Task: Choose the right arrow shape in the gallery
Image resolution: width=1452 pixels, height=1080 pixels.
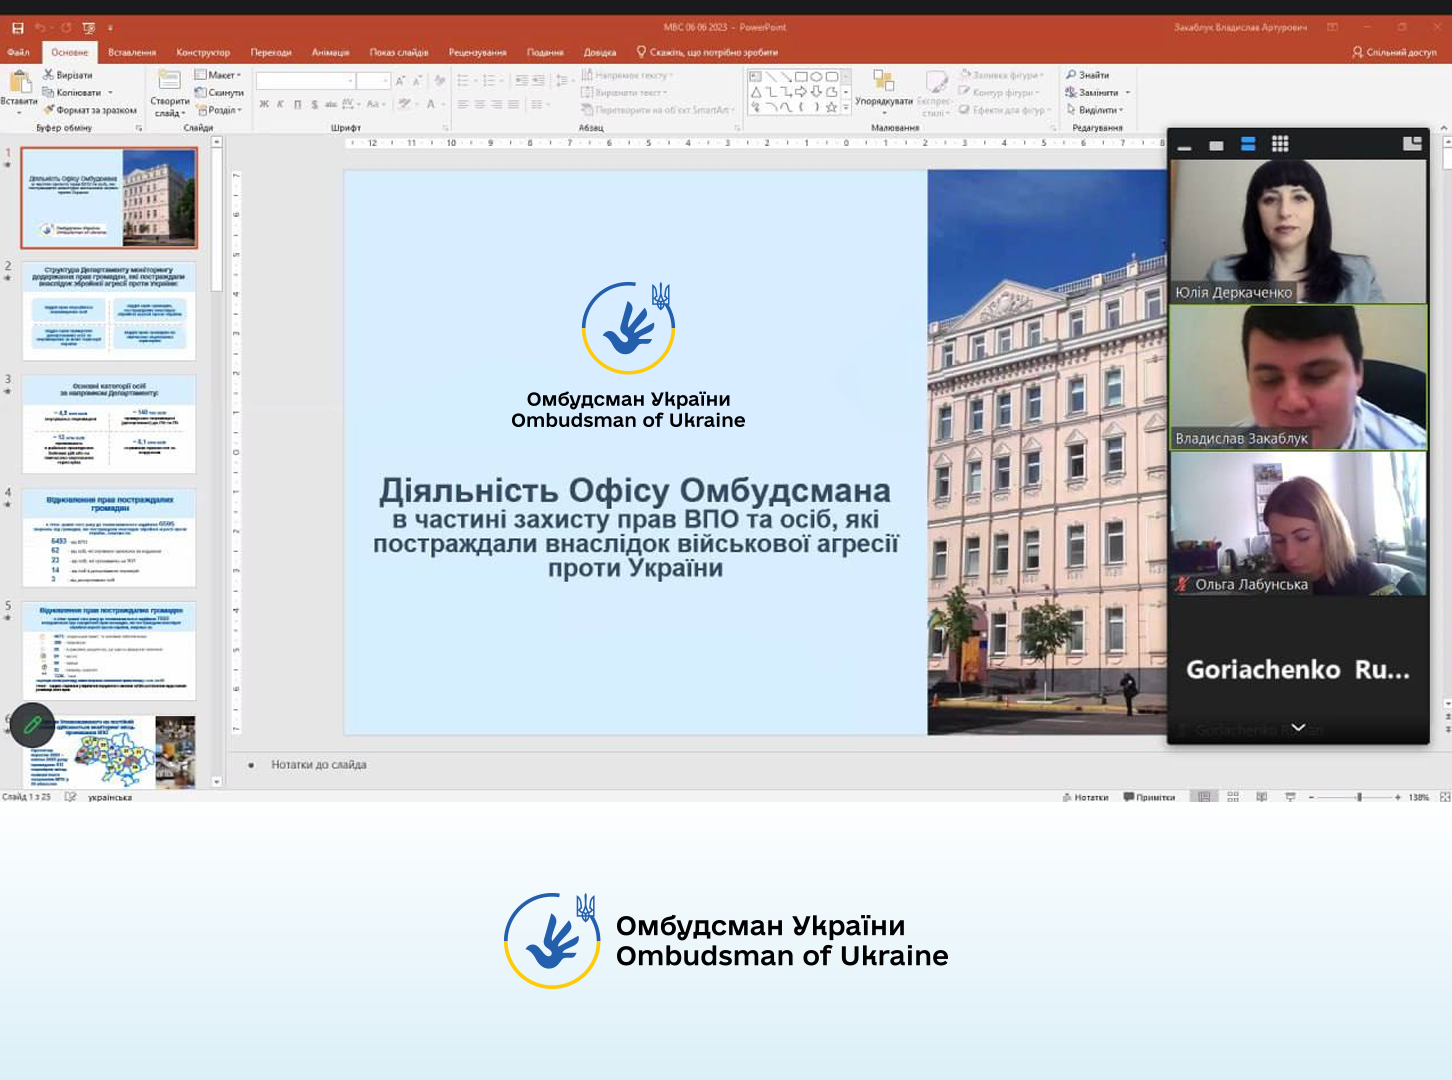Action: tap(801, 92)
